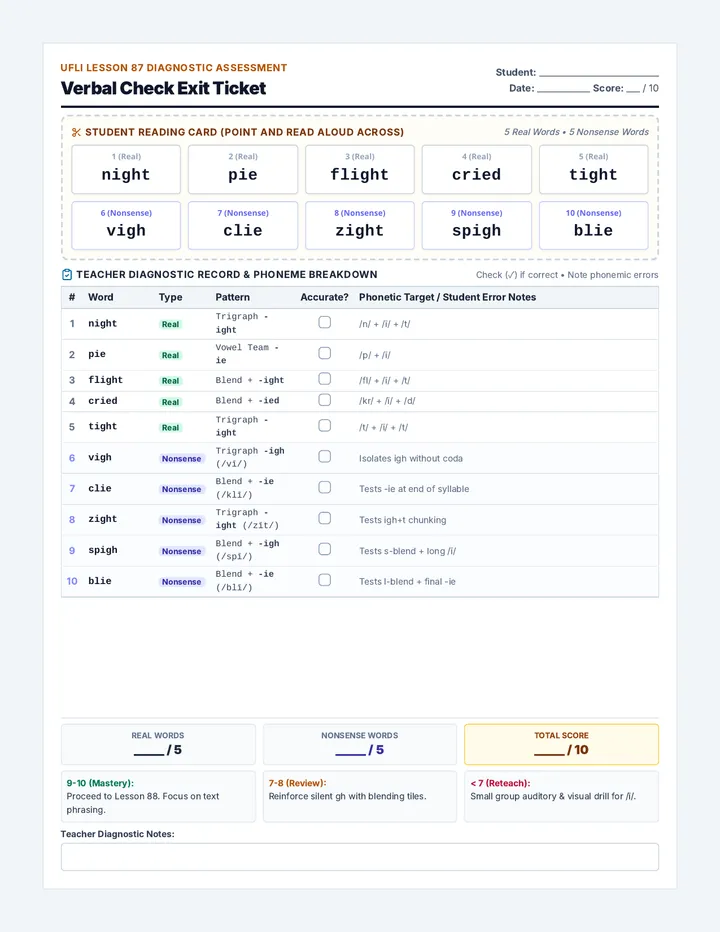Click the yellow Total Score box
Viewport: 720px width, 932px height.
(561, 744)
